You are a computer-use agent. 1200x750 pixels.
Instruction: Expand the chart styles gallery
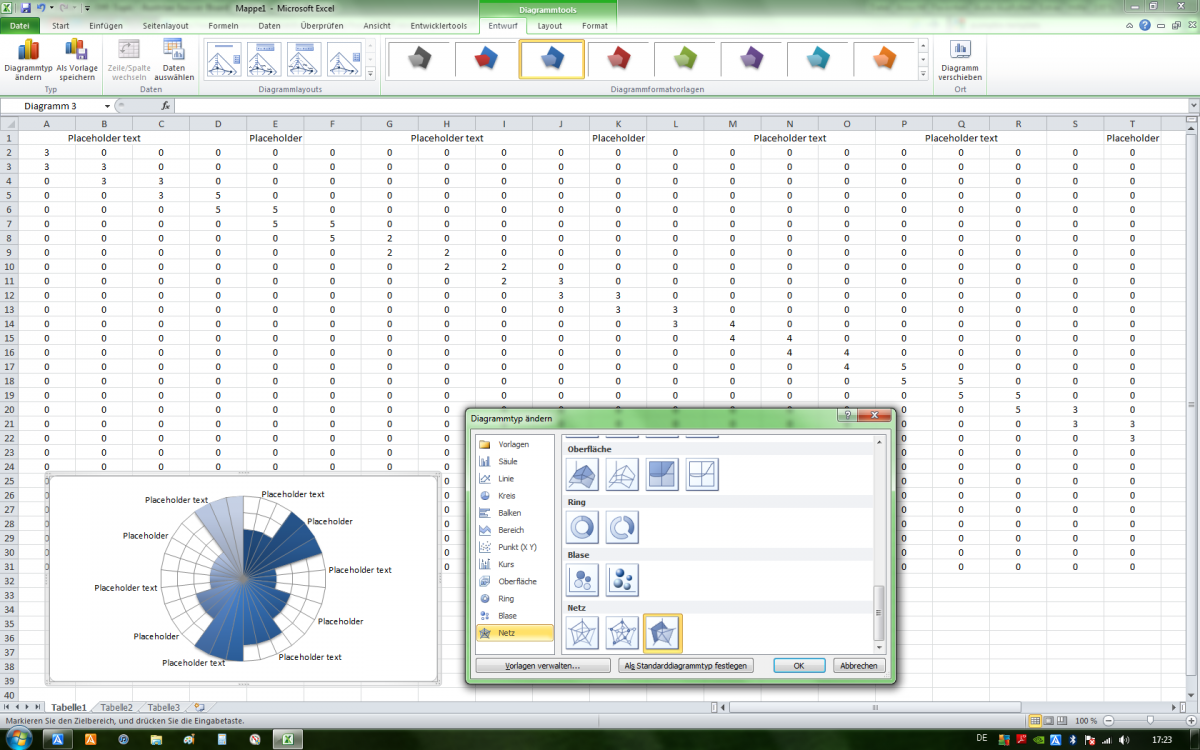pyautogui.click(x=924, y=74)
